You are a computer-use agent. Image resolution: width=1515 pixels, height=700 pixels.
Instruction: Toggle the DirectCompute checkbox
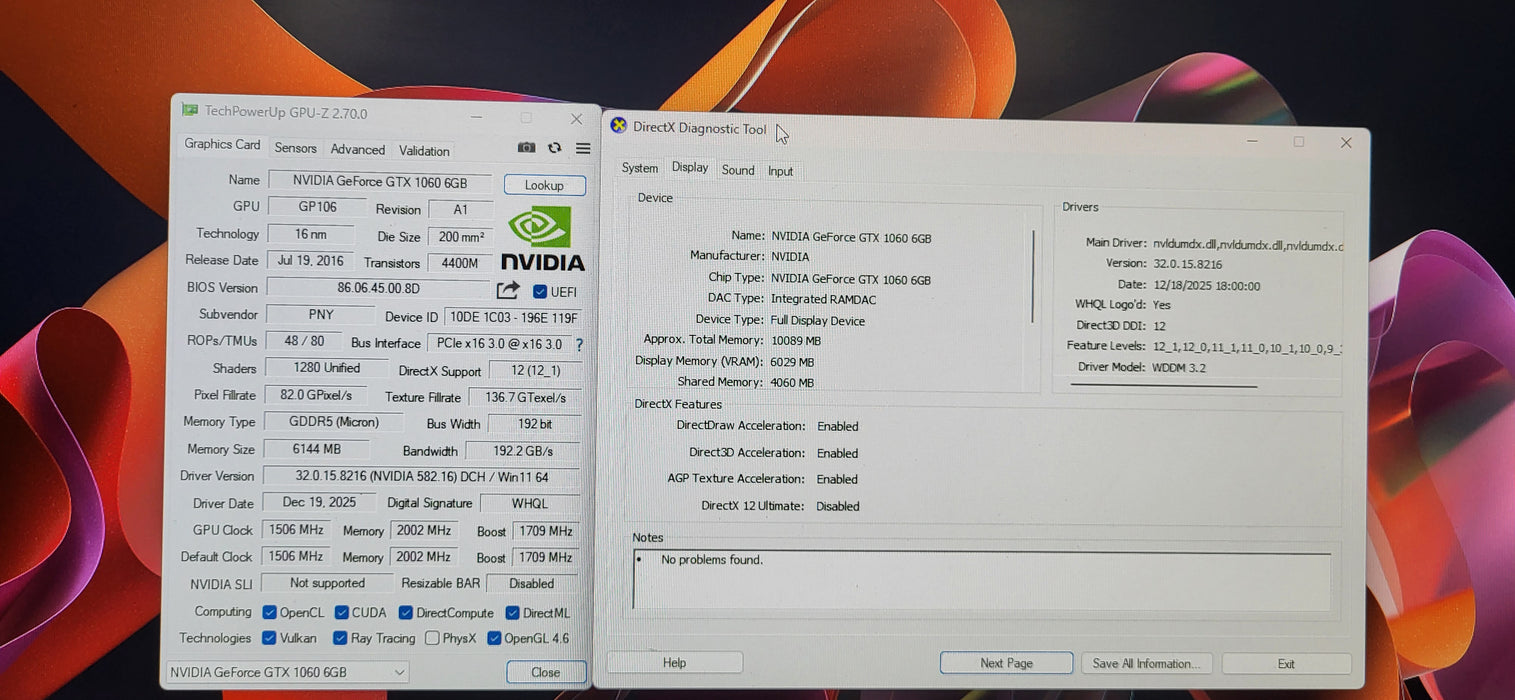(x=405, y=613)
